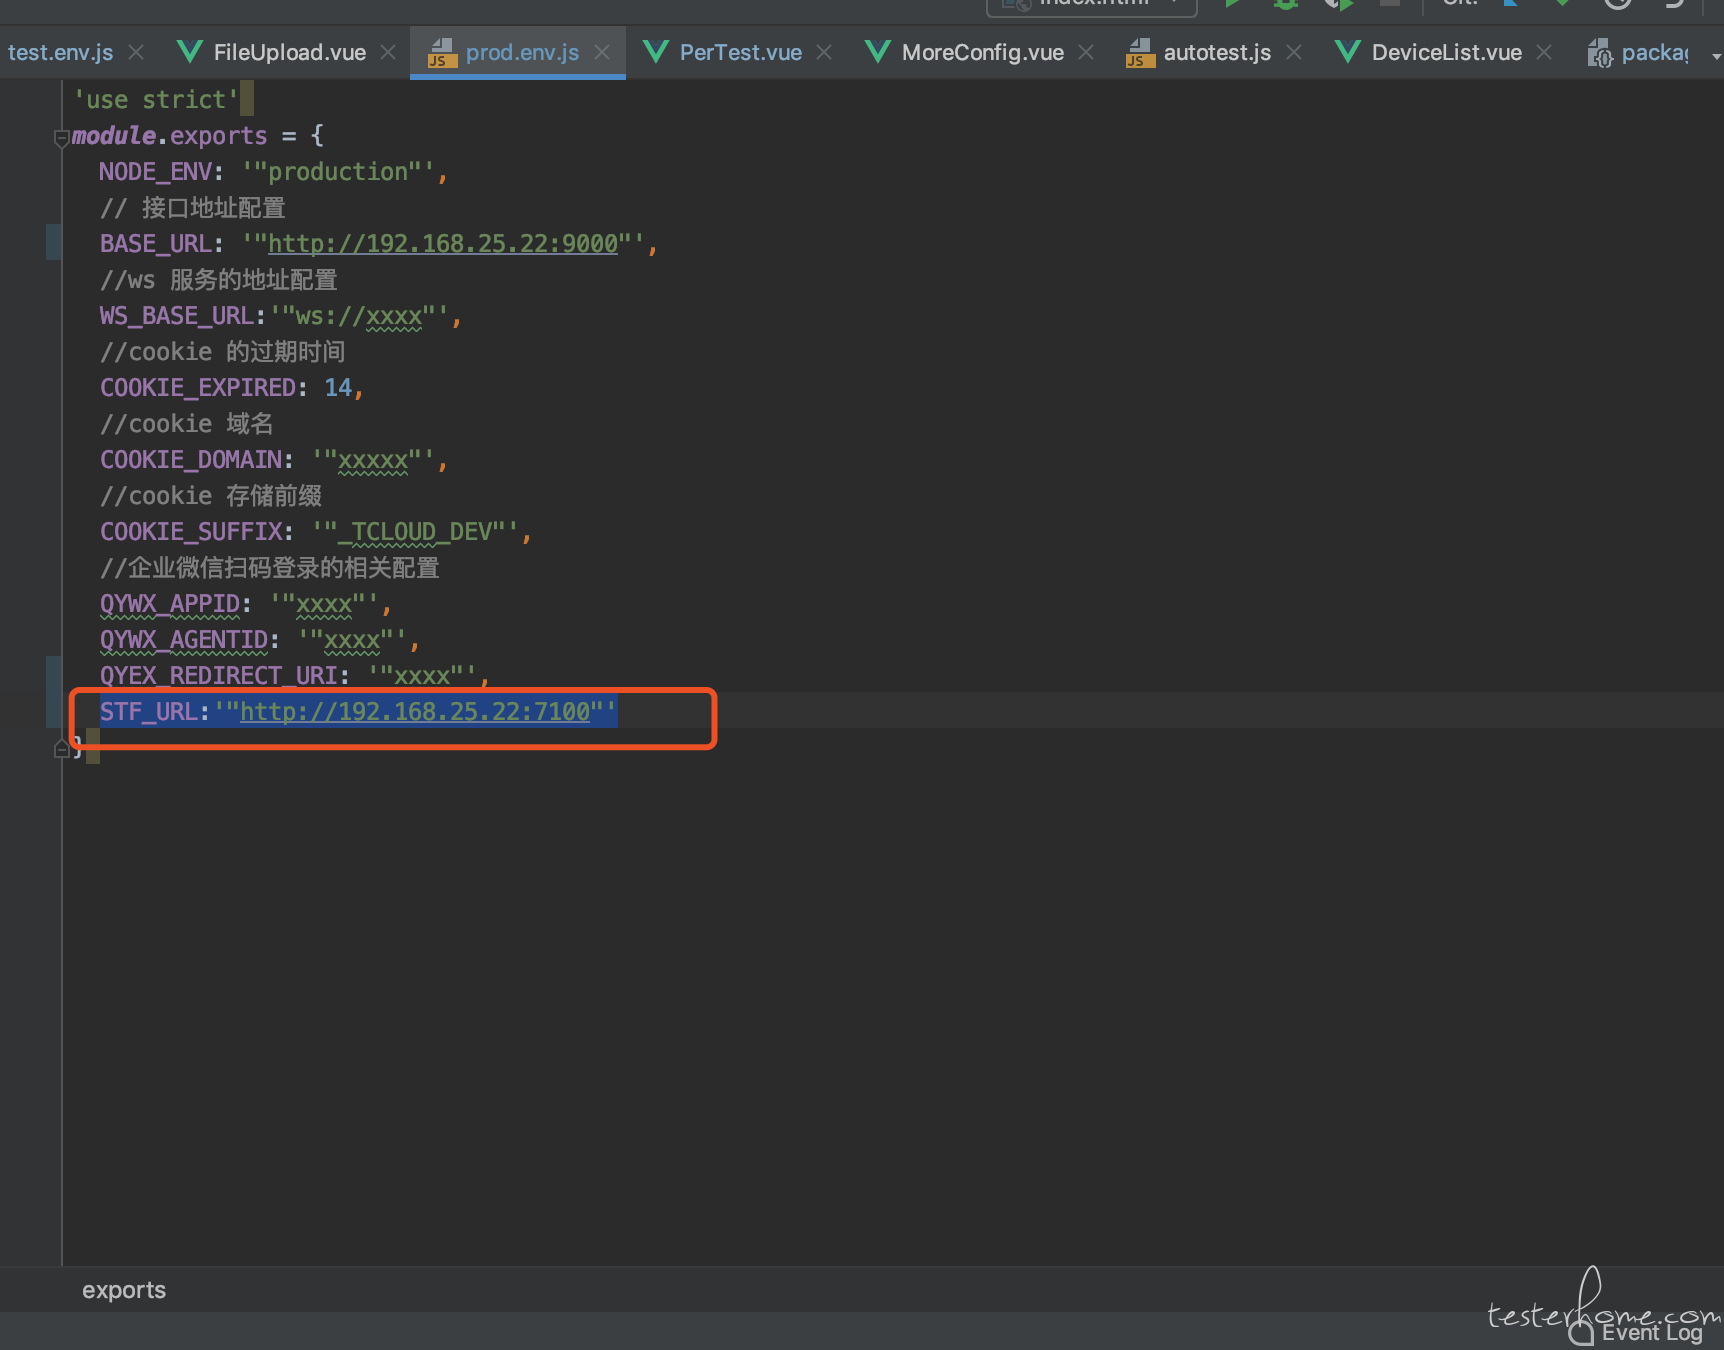Click the QYWX_APPID key
1724x1350 pixels.
coord(169,604)
